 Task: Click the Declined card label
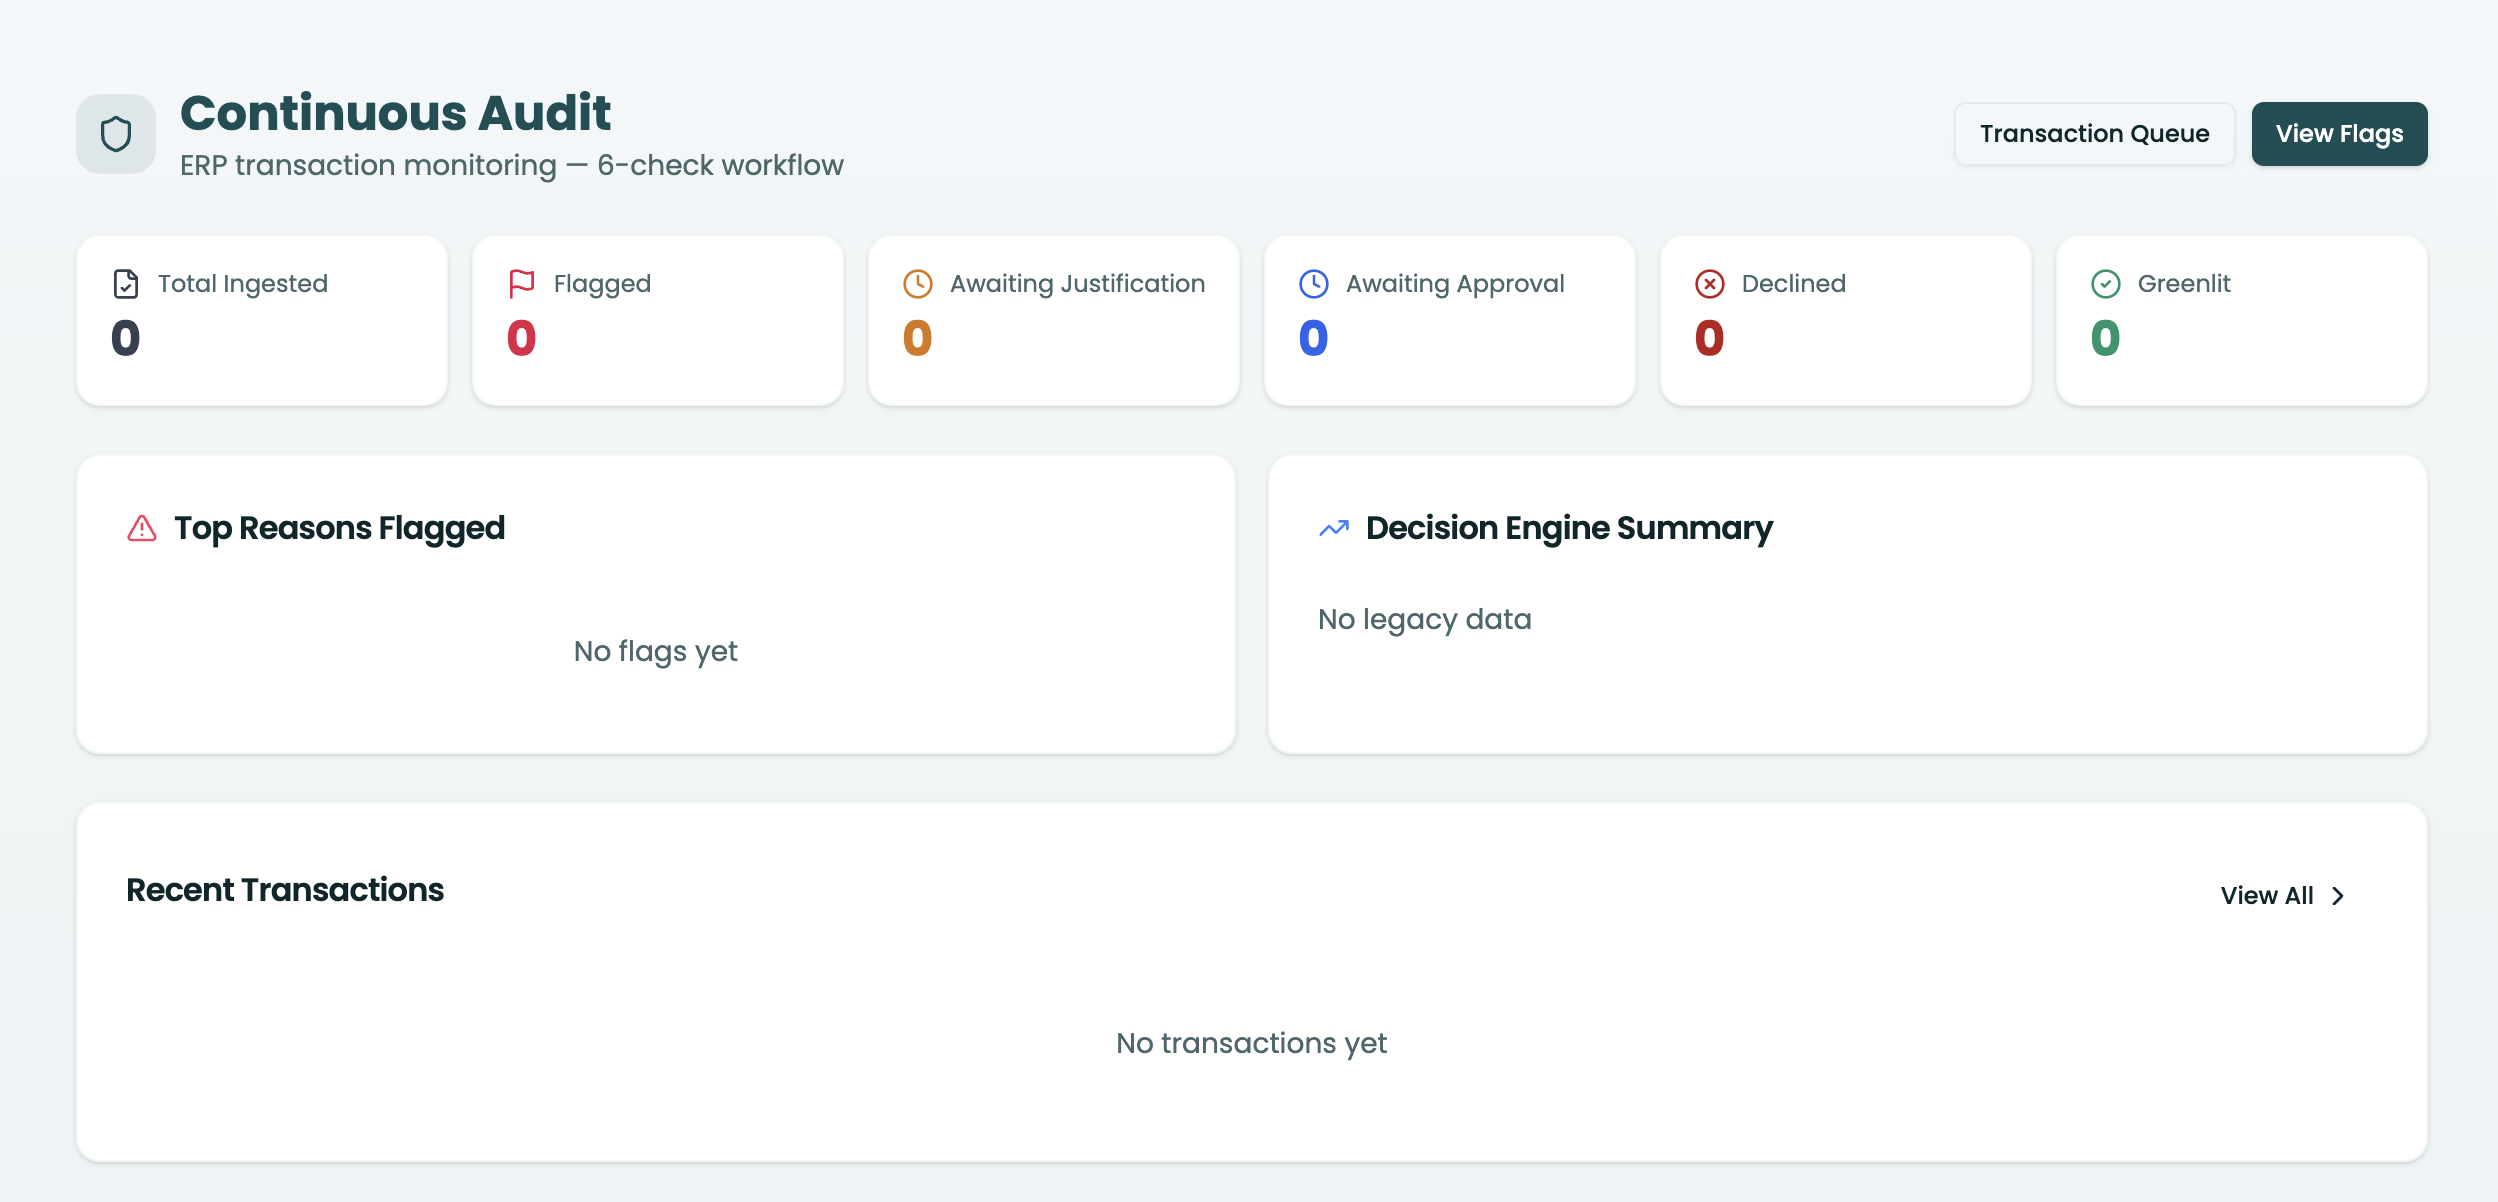point(1794,284)
